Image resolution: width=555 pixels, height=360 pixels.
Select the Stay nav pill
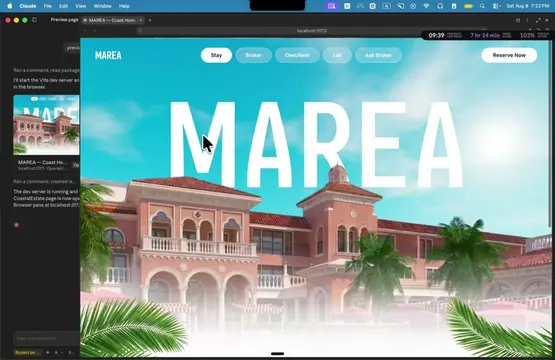[x=216, y=55]
